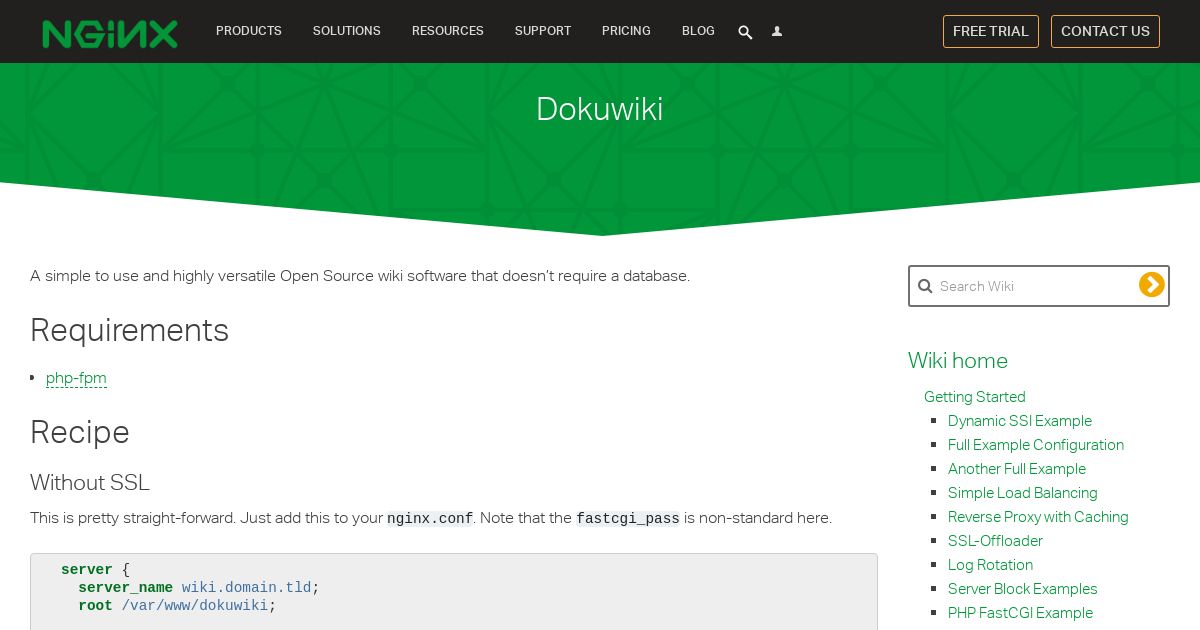
Task: Follow the php-fpm requirement link
Action: tap(76, 378)
